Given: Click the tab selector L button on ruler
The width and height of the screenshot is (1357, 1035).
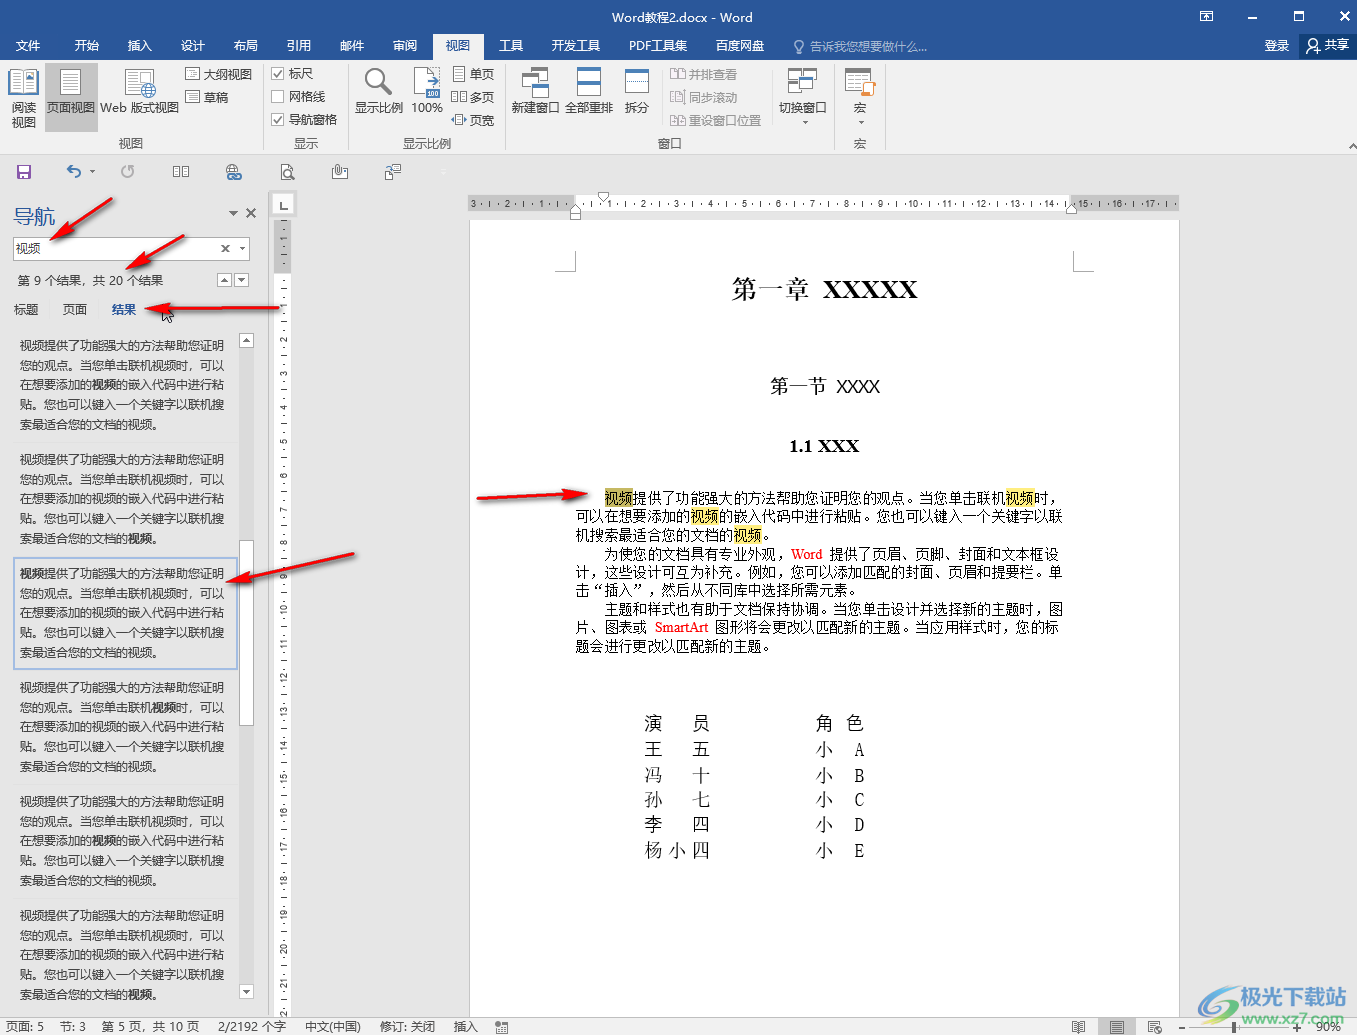Looking at the screenshot, I should (x=284, y=205).
